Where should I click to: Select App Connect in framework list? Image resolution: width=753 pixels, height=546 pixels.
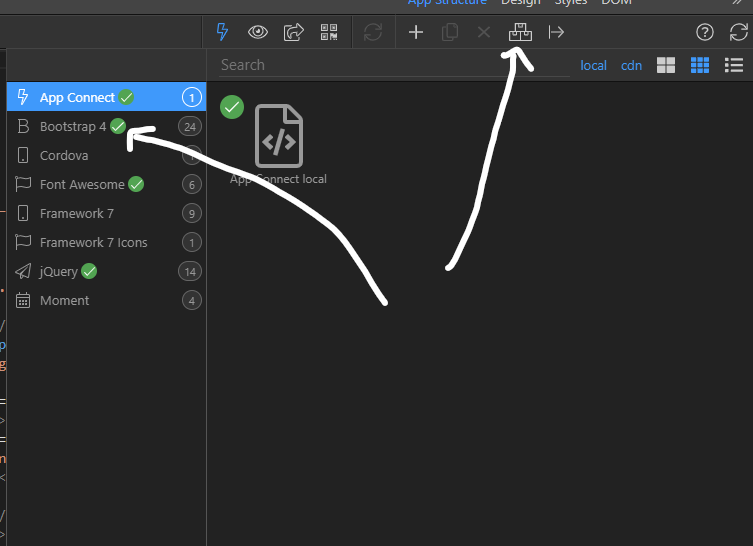[107, 97]
